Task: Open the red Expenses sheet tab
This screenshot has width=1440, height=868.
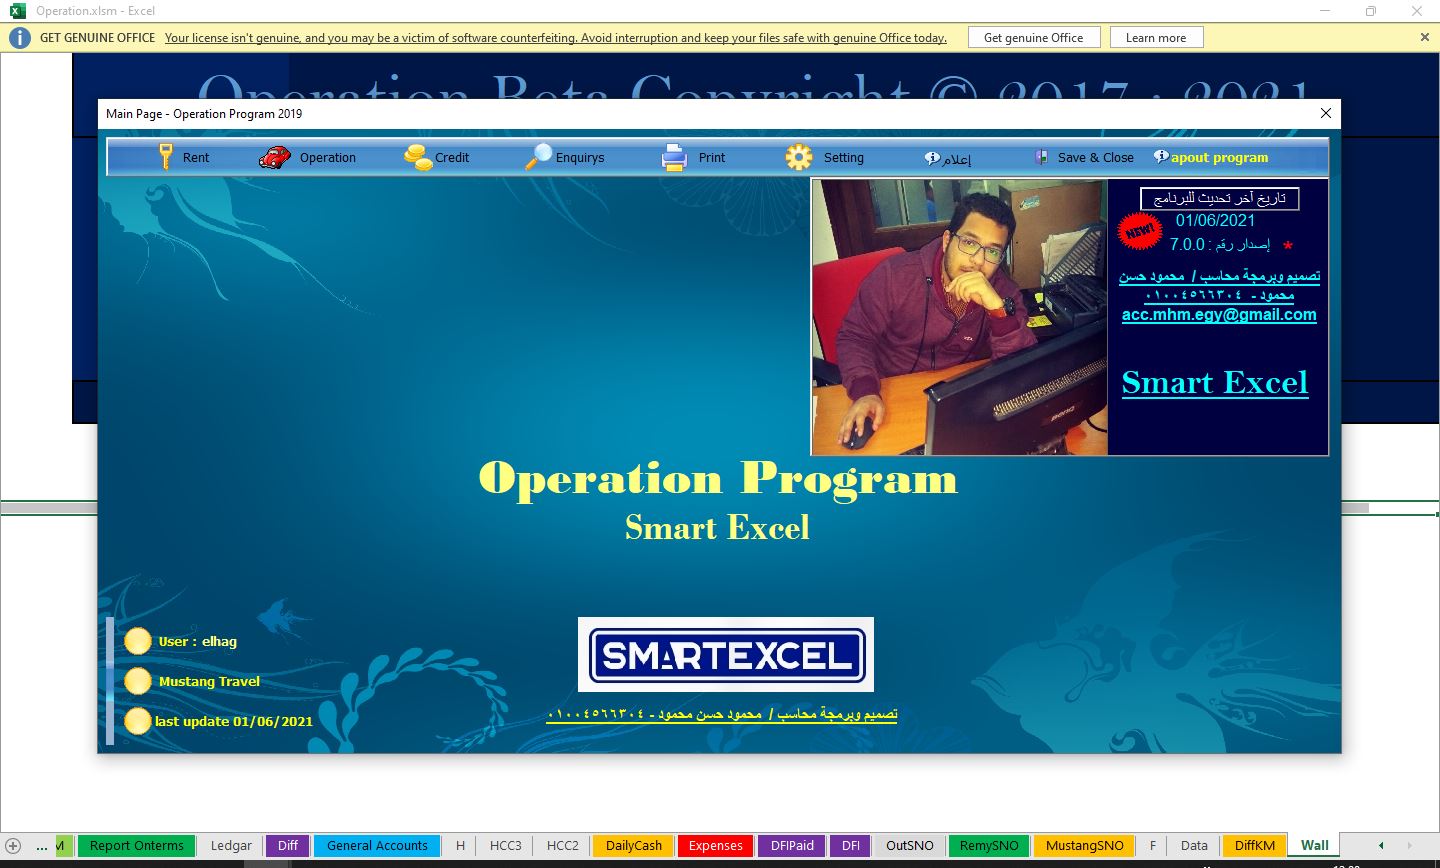Action: pos(716,846)
